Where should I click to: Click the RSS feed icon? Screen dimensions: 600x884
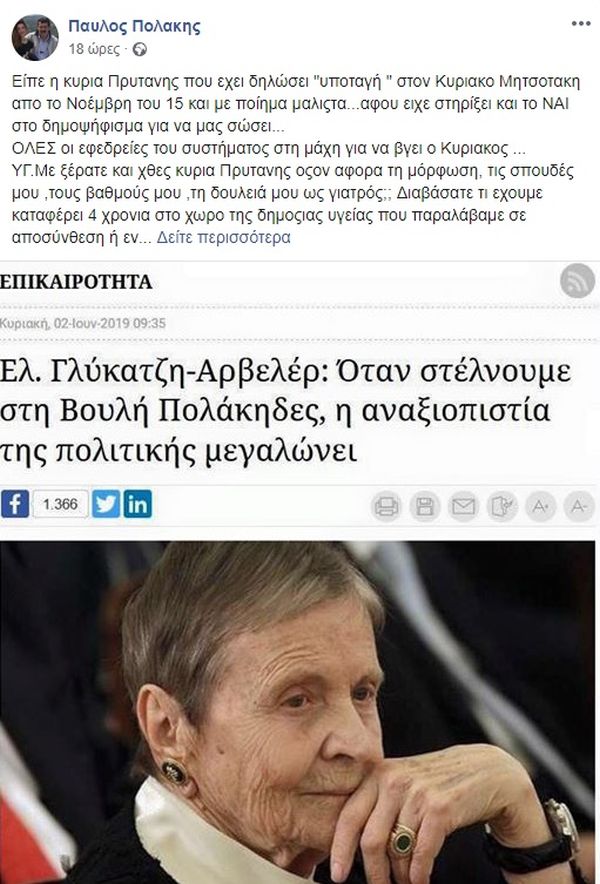tap(577, 281)
